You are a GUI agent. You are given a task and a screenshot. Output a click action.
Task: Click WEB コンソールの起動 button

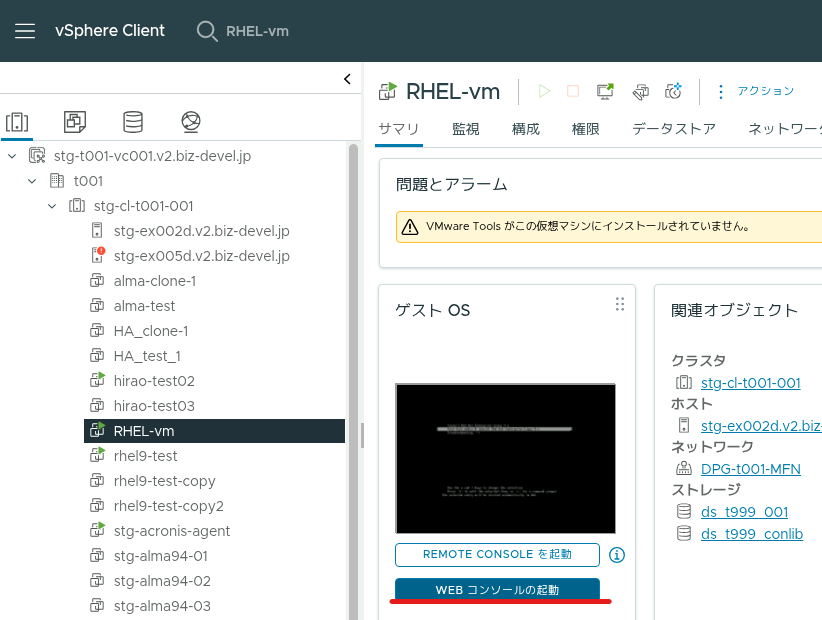[x=497, y=589]
